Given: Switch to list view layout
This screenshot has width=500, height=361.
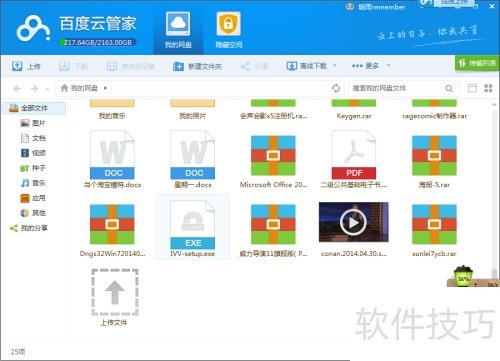Looking at the screenshot, I should pyautogui.click(x=472, y=88).
